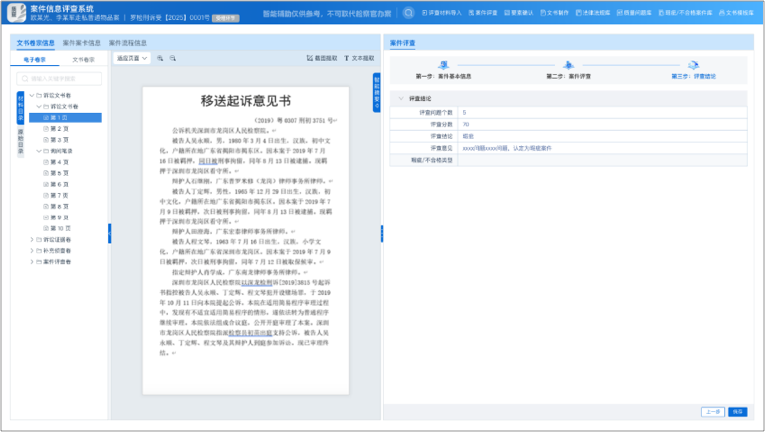Click step label 第三步：评查结论
The image size is (765, 432).
(x=693, y=77)
